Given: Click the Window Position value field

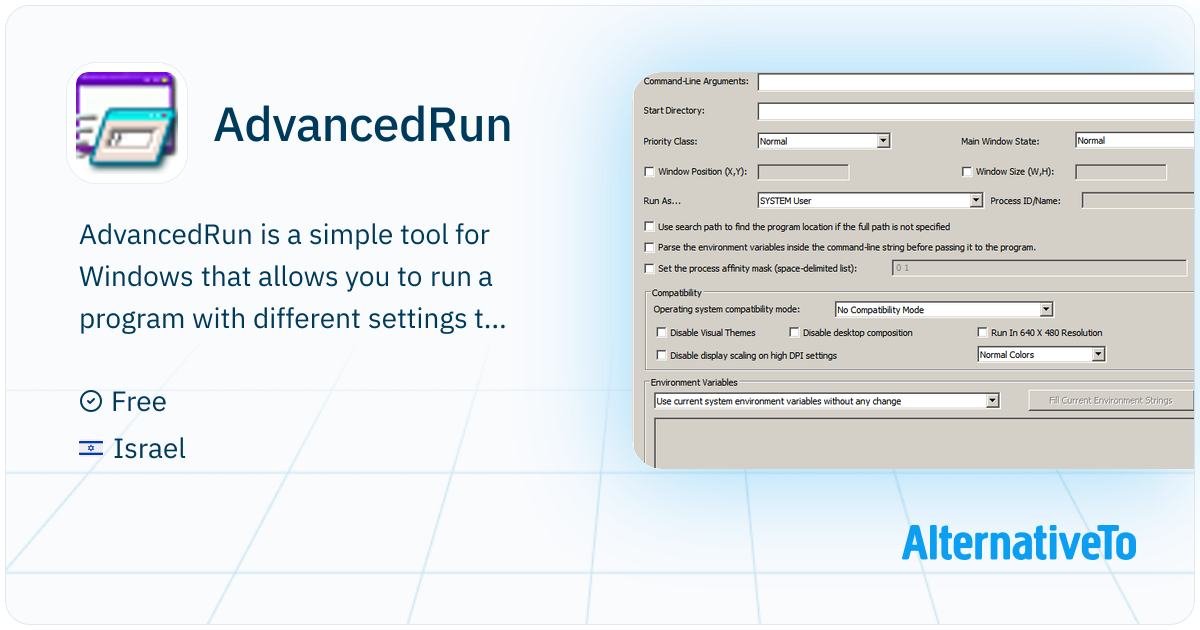Looking at the screenshot, I should point(803,172).
